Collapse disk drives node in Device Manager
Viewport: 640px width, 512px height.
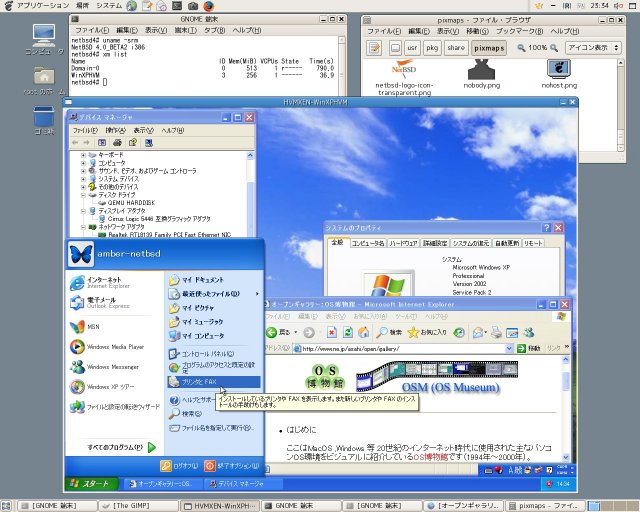pyautogui.click(x=83, y=195)
